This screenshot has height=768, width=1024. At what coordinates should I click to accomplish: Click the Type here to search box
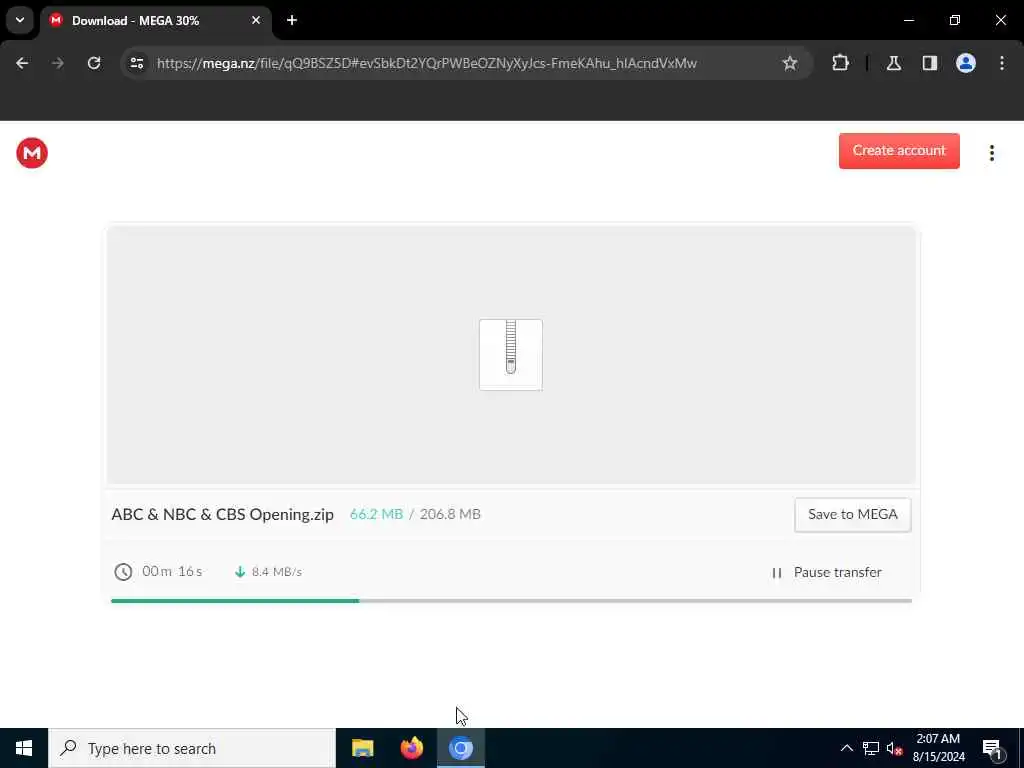pyautogui.click(x=192, y=748)
